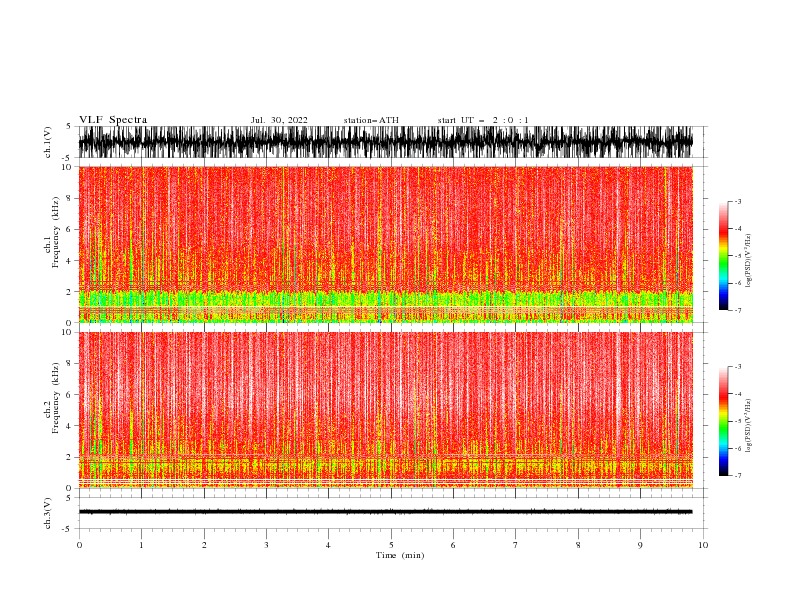Click the lower PSD color bar (ch.2)
792x612 pixels.
point(723,421)
